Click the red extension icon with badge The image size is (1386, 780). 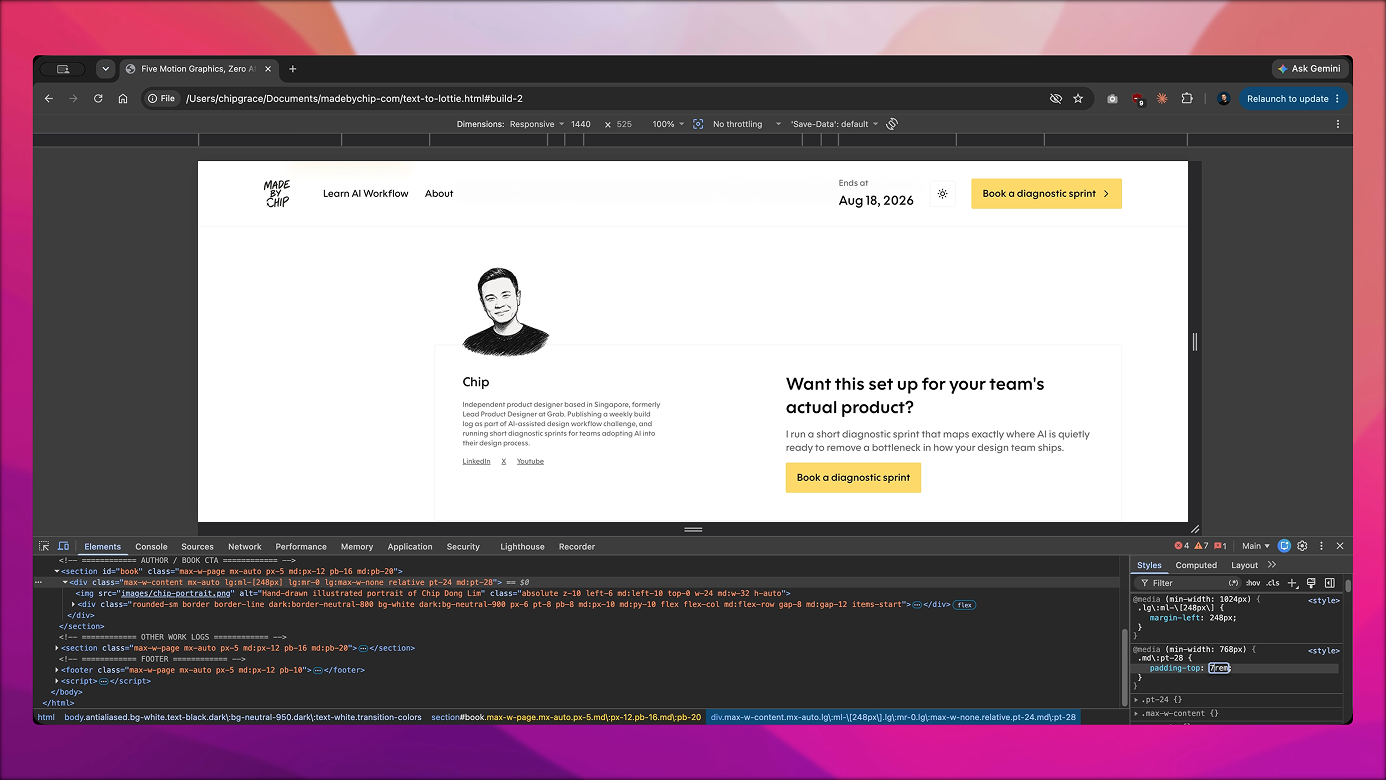click(x=1137, y=98)
